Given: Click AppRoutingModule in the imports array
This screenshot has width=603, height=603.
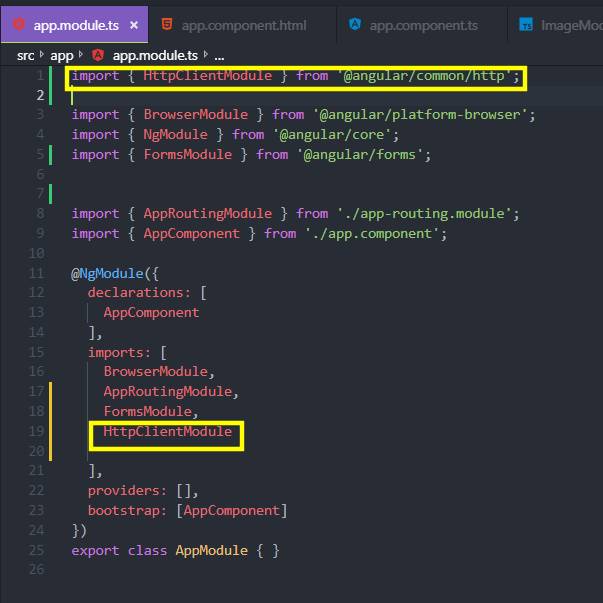Looking at the screenshot, I should coord(168,392).
